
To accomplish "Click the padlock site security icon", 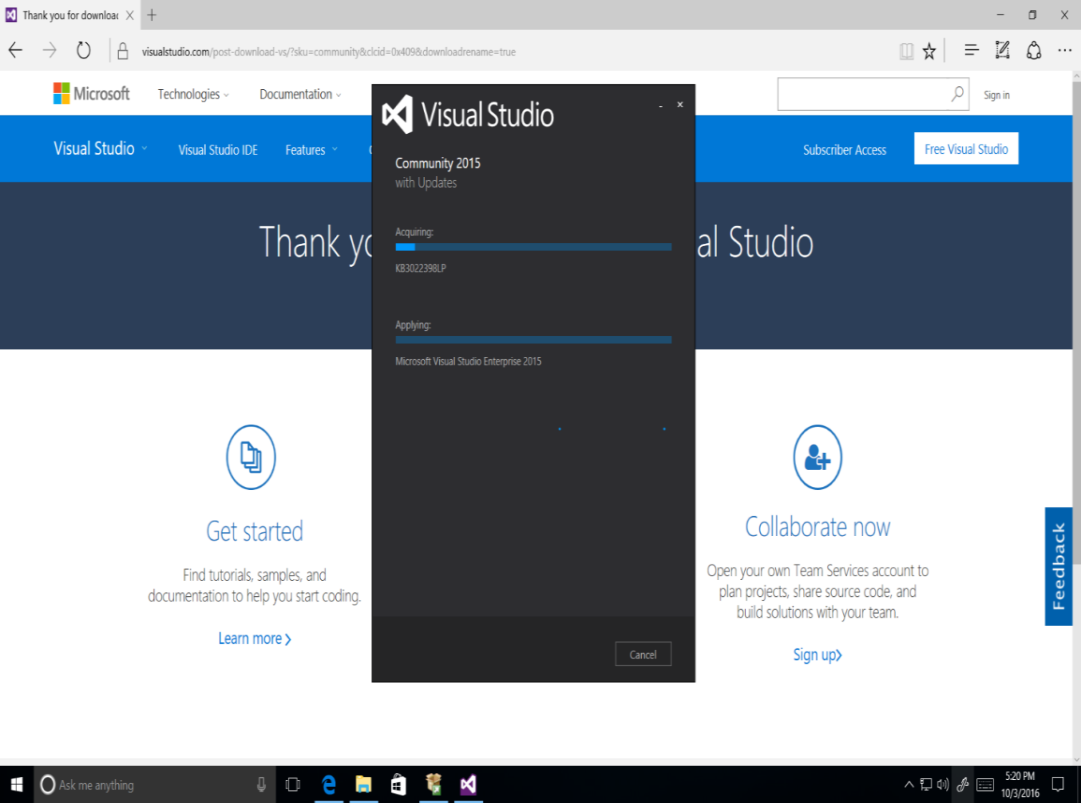I will (123, 51).
